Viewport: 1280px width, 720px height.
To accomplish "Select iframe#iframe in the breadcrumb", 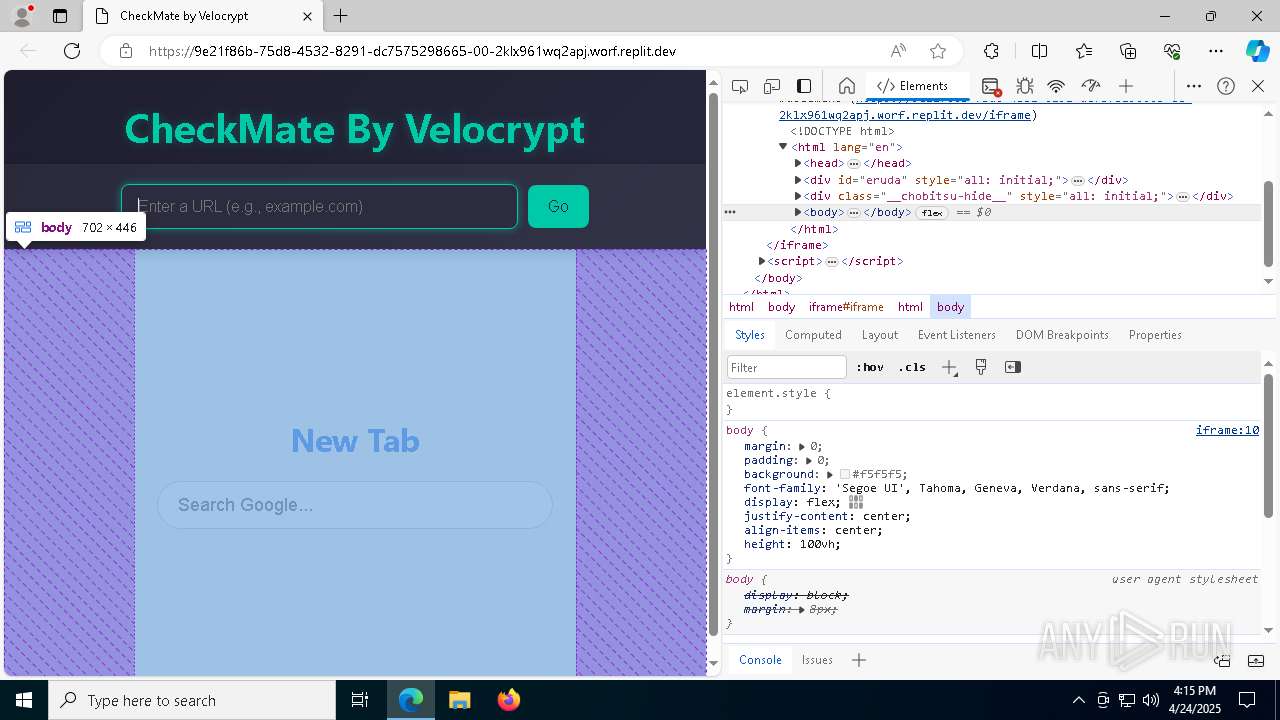I will [x=846, y=307].
